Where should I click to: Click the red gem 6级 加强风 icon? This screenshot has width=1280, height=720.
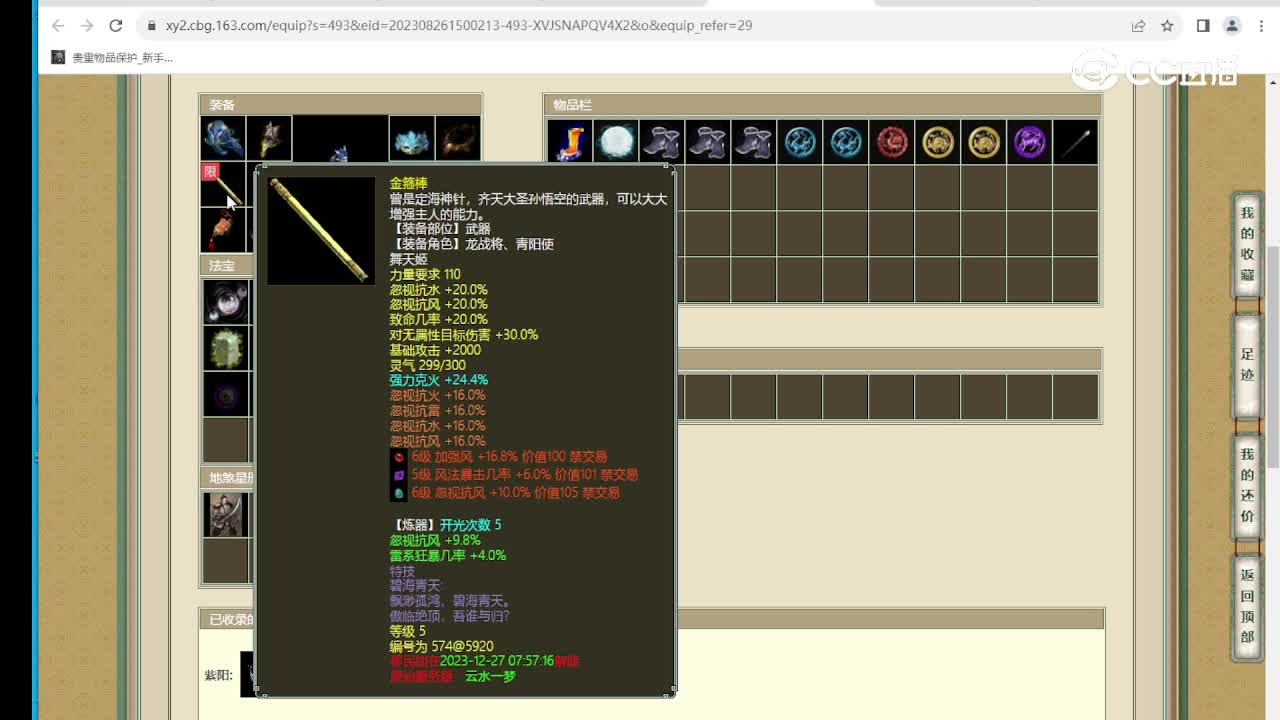coord(399,457)
